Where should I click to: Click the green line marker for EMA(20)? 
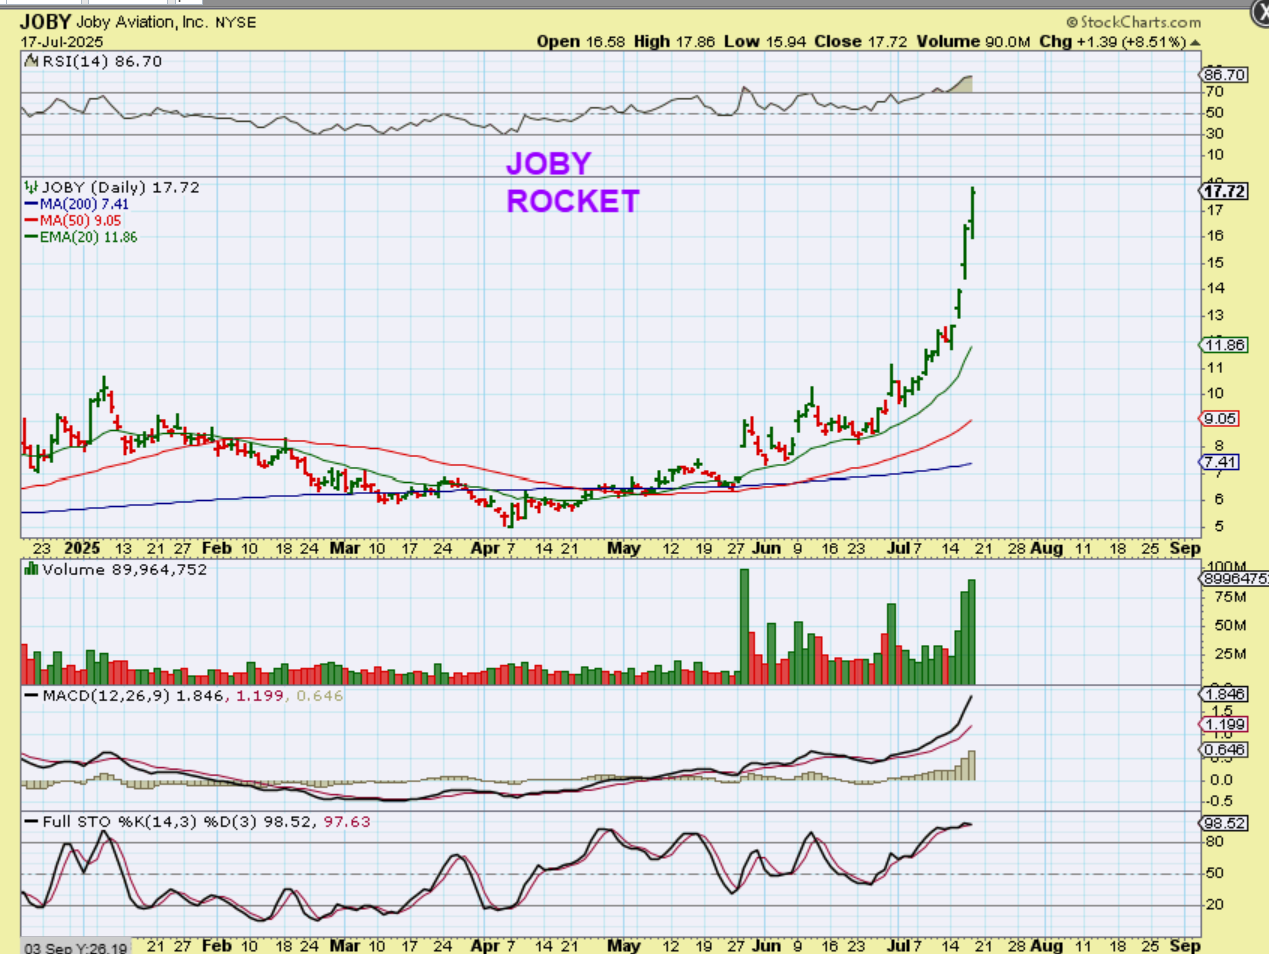coord(31,237)
